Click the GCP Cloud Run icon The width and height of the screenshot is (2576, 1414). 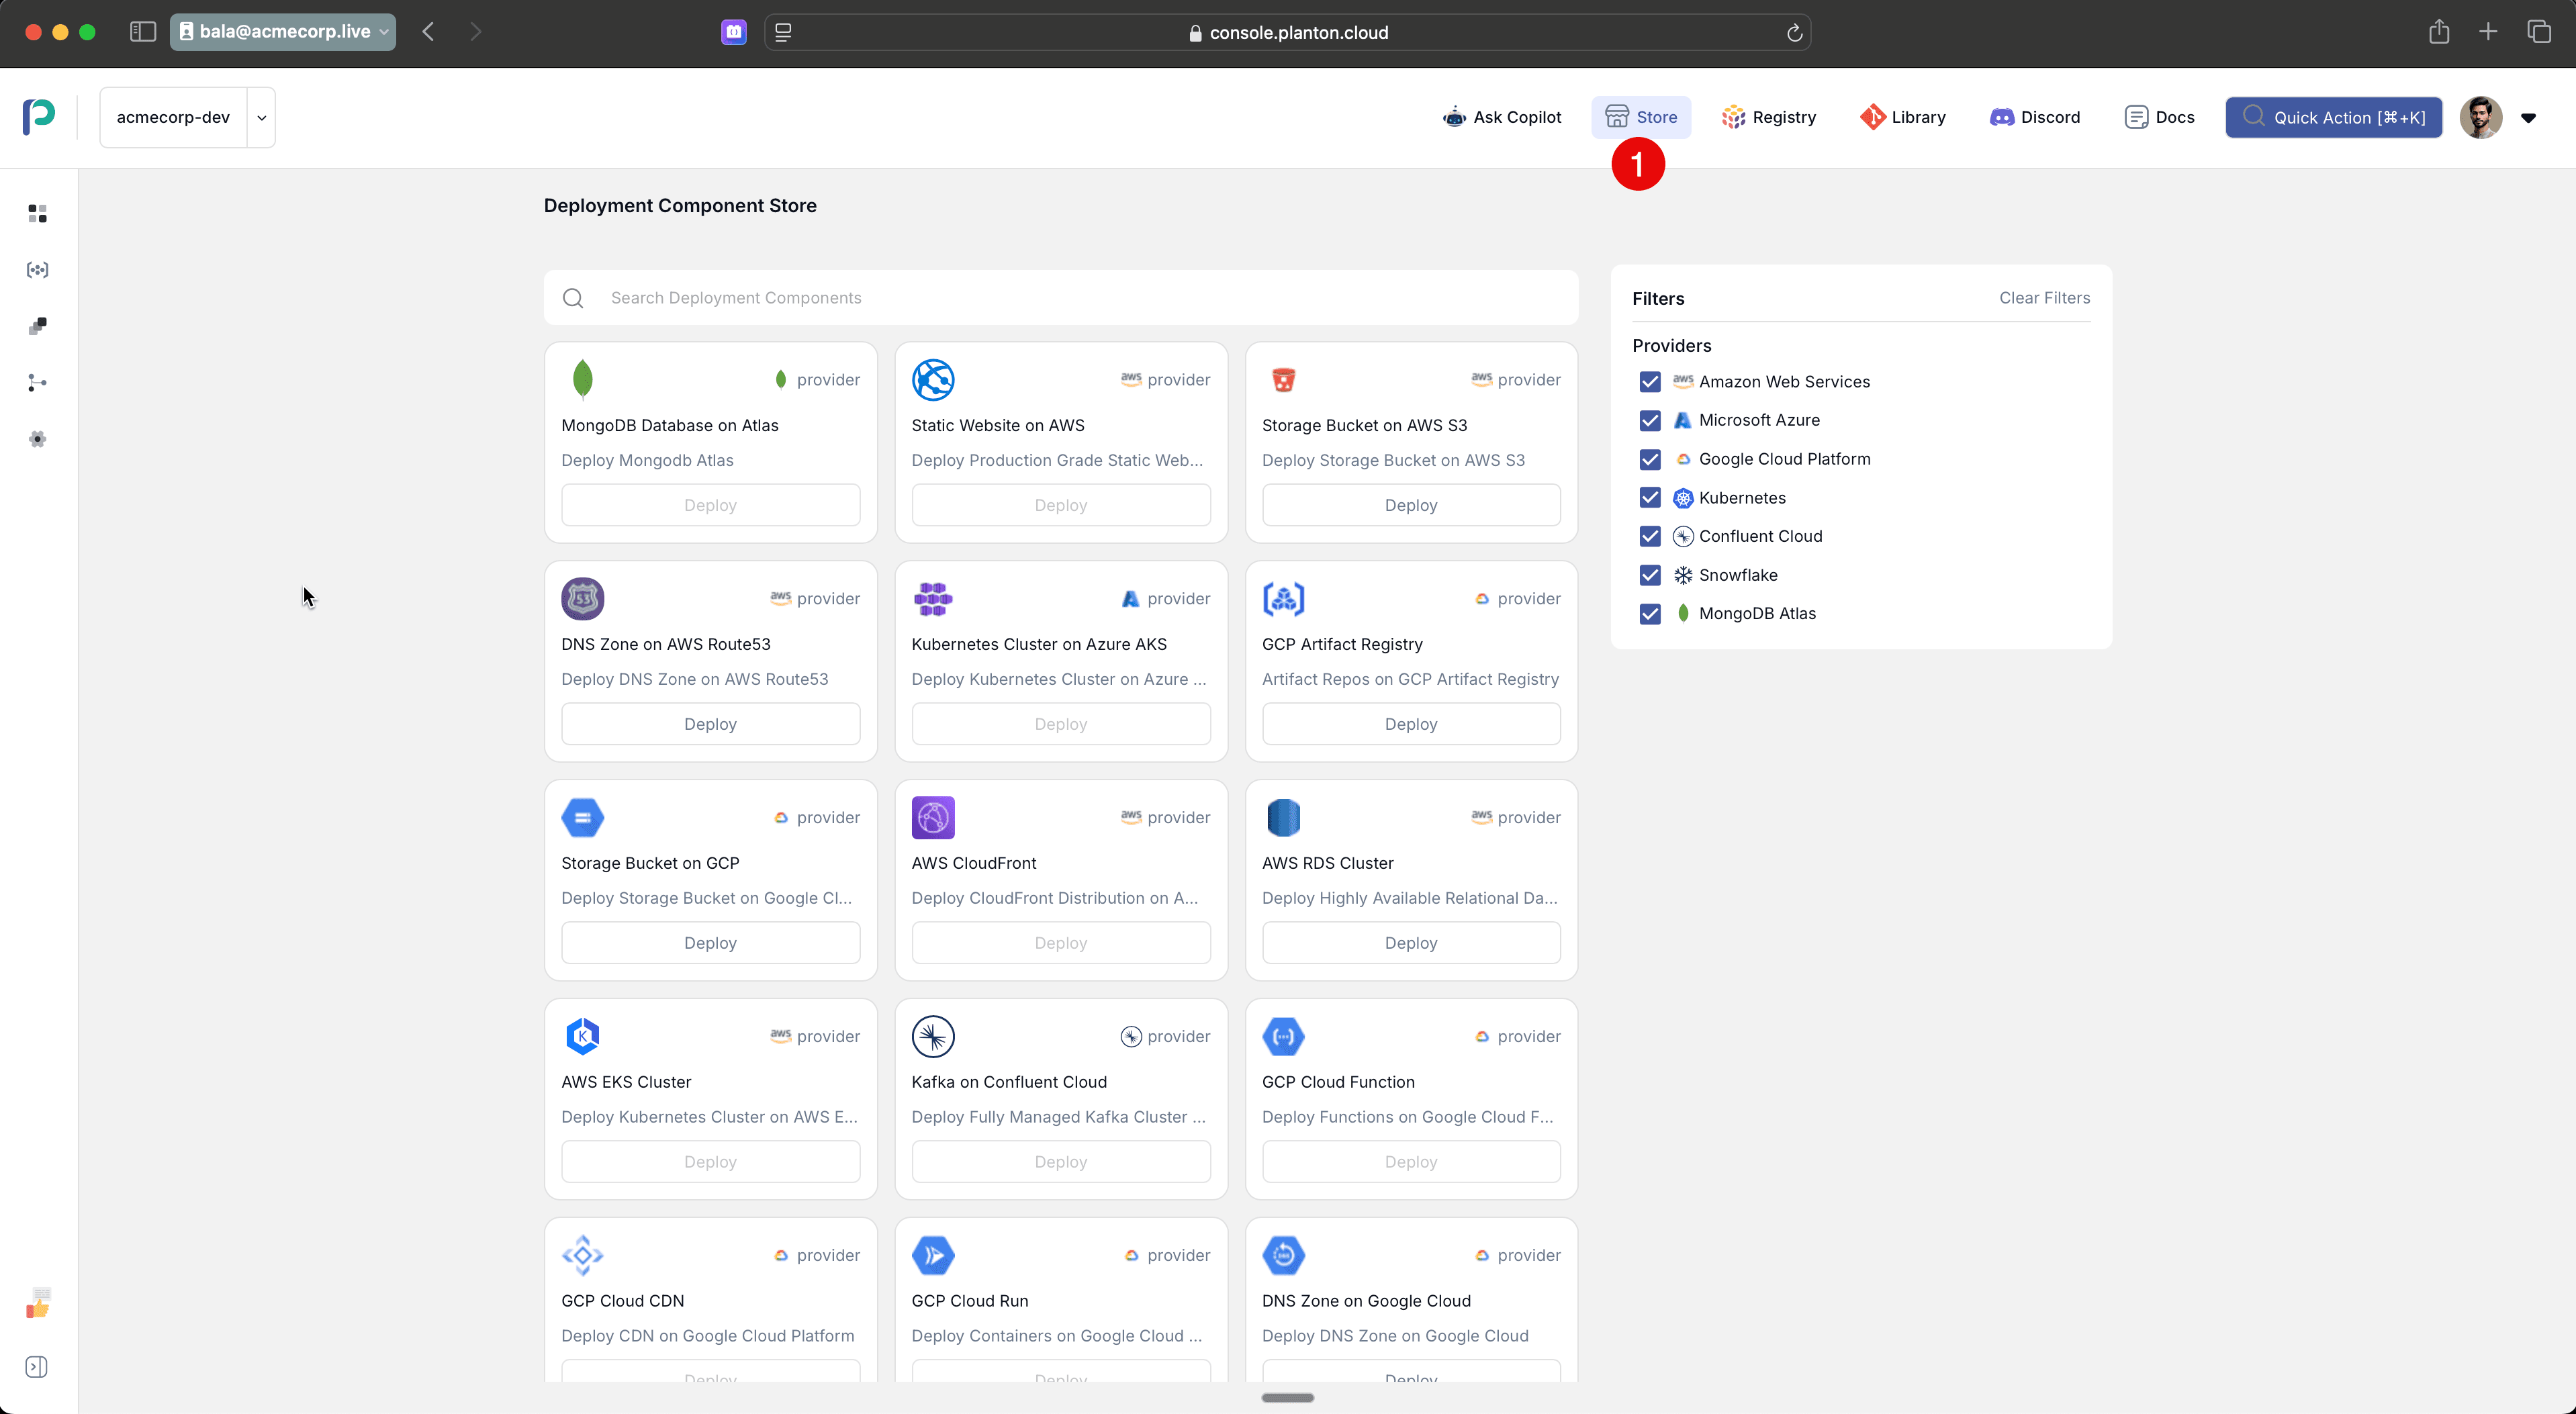933,1255
